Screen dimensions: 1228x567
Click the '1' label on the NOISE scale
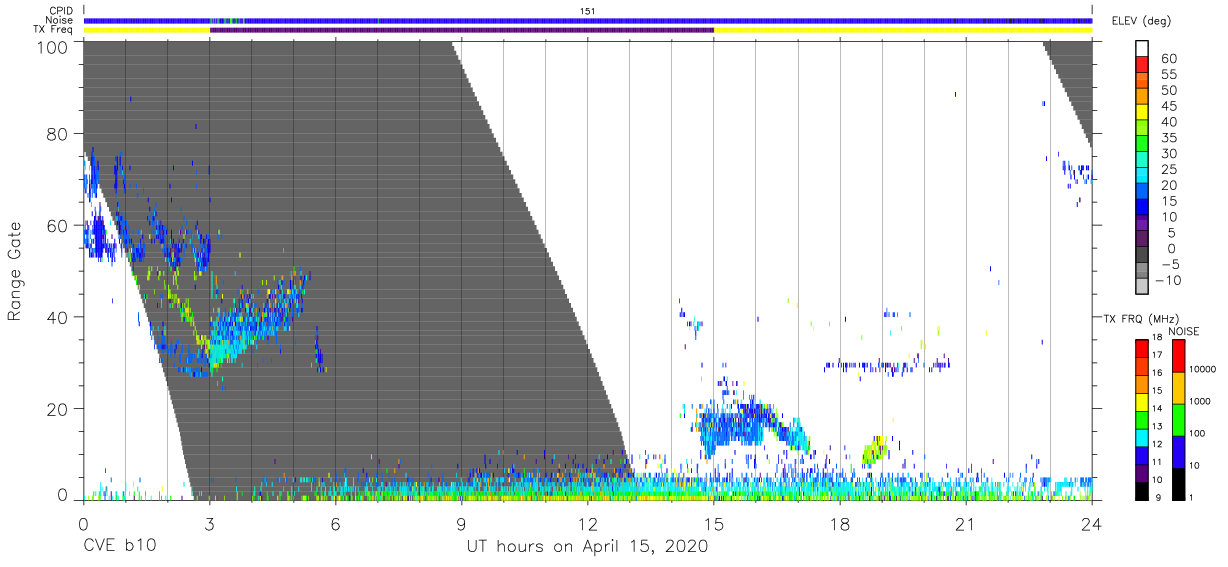tap(1192, 497)
